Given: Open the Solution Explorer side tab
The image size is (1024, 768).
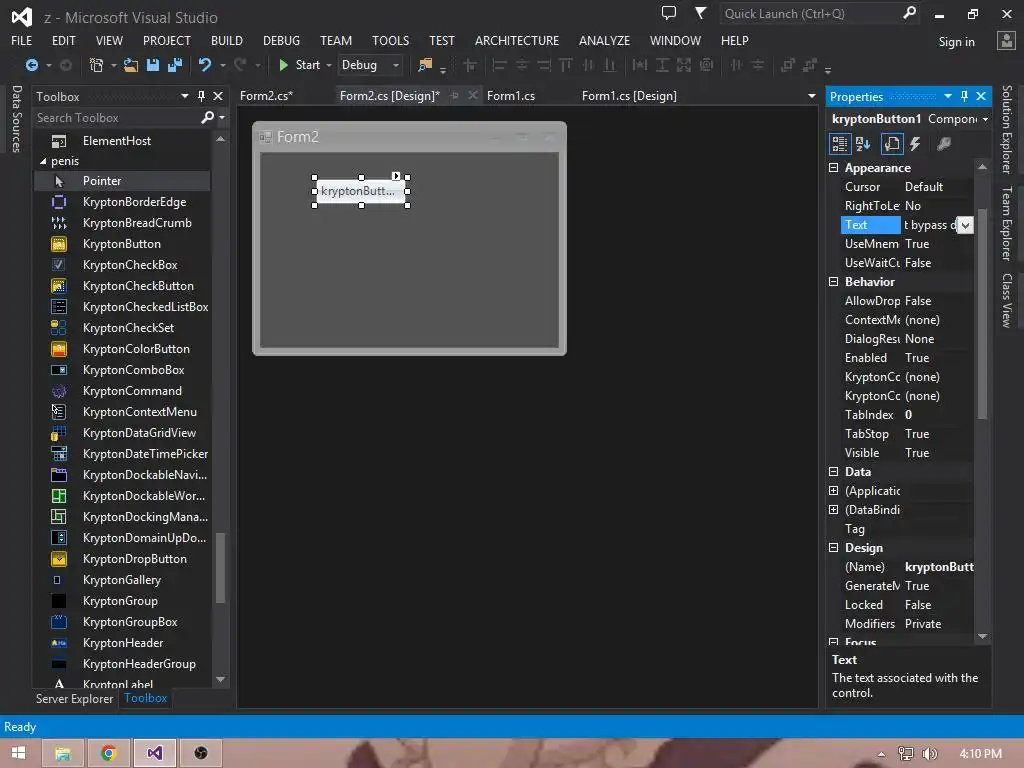Looking at the screenshot, I should coord(1006,129).
